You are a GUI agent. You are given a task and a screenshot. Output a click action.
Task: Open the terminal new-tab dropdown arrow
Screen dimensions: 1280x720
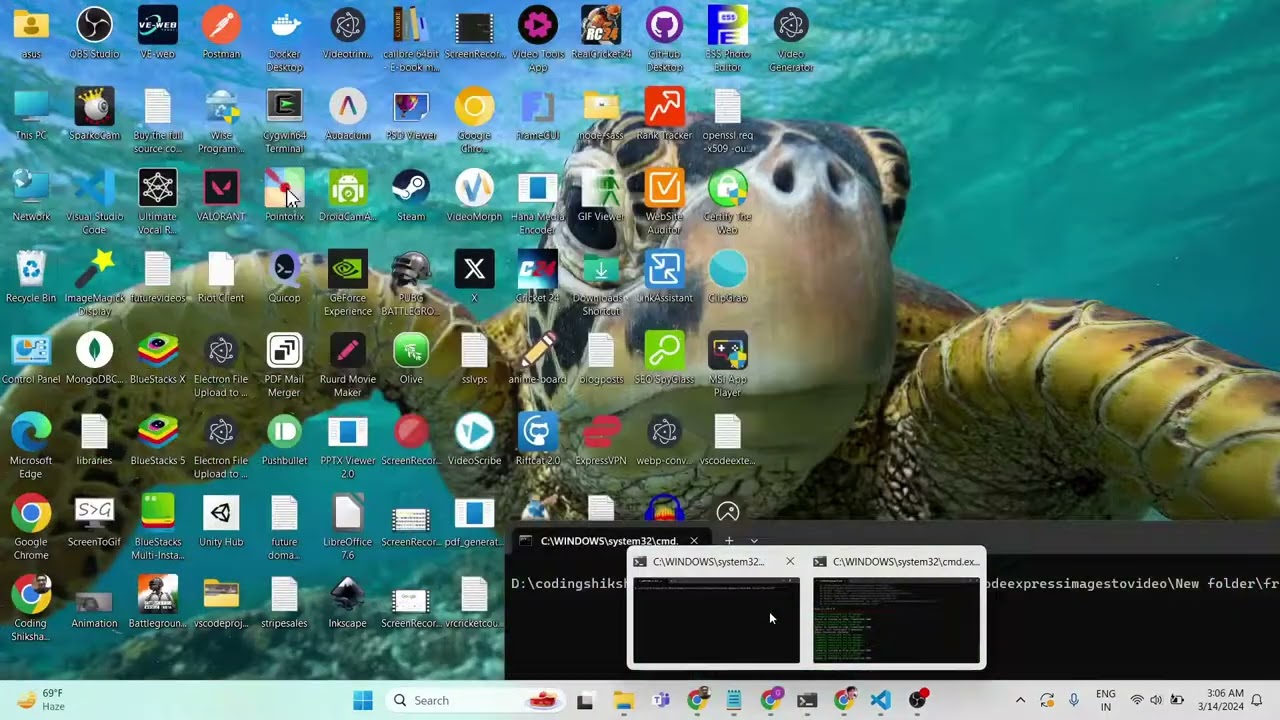[754, 541]
